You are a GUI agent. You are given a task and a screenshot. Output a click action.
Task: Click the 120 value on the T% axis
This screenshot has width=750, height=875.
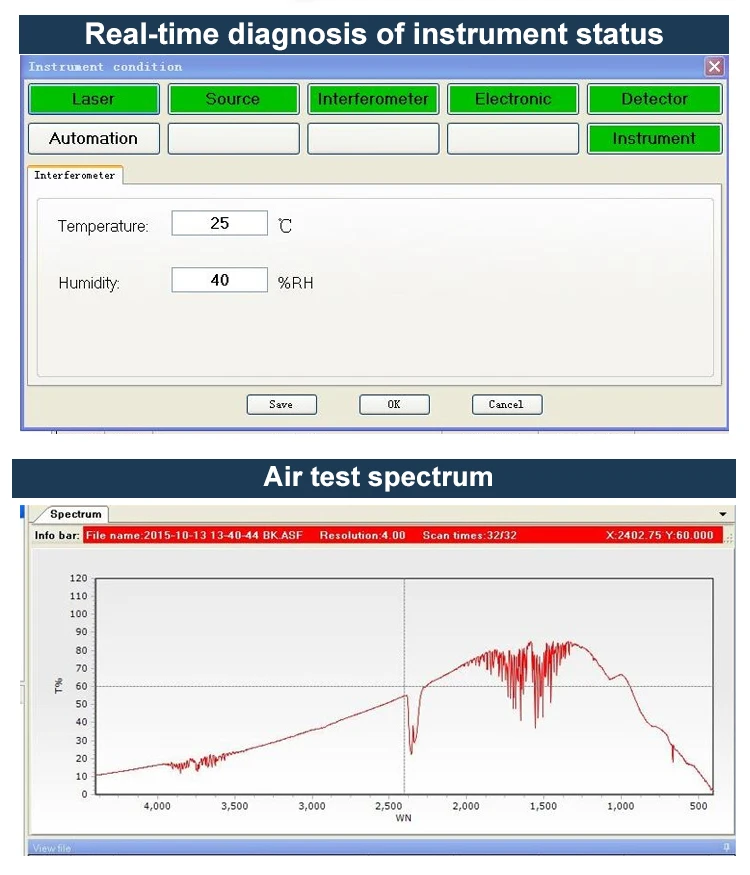click(79, 578)
